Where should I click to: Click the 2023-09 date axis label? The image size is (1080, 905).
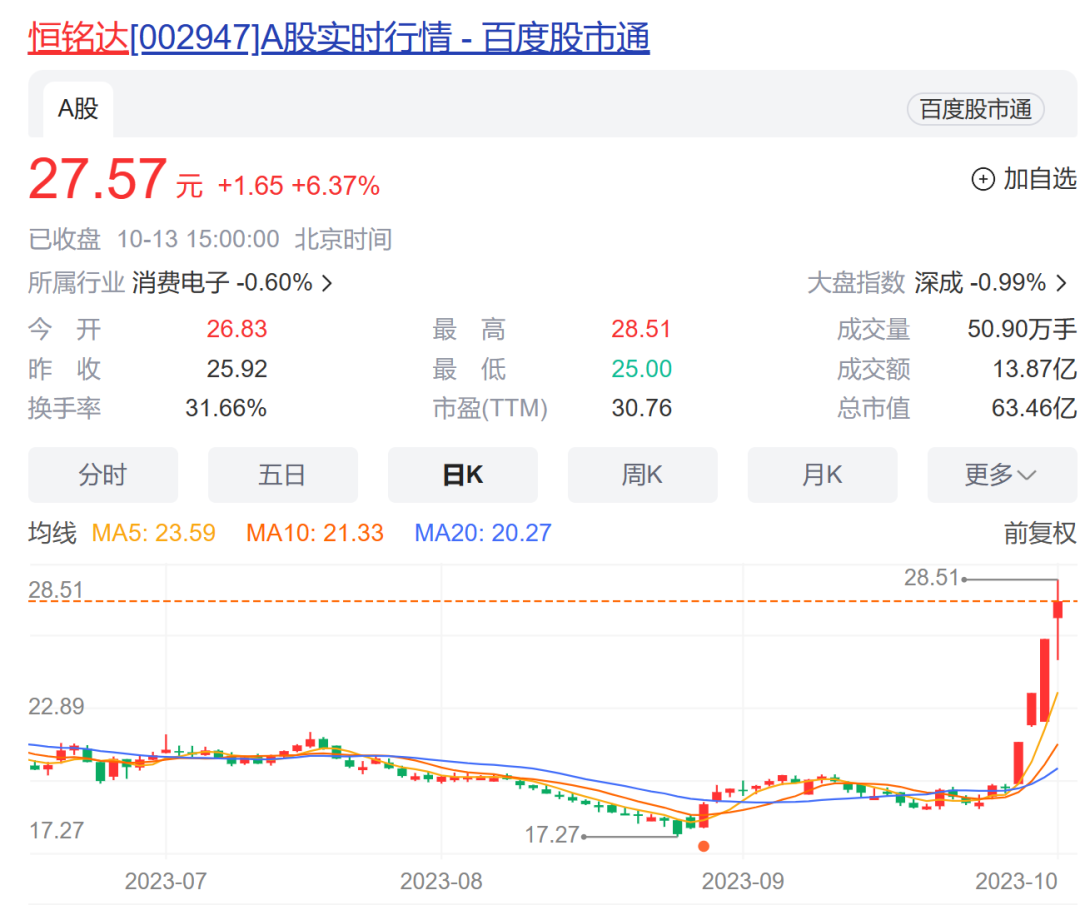(x=742, y=882)
